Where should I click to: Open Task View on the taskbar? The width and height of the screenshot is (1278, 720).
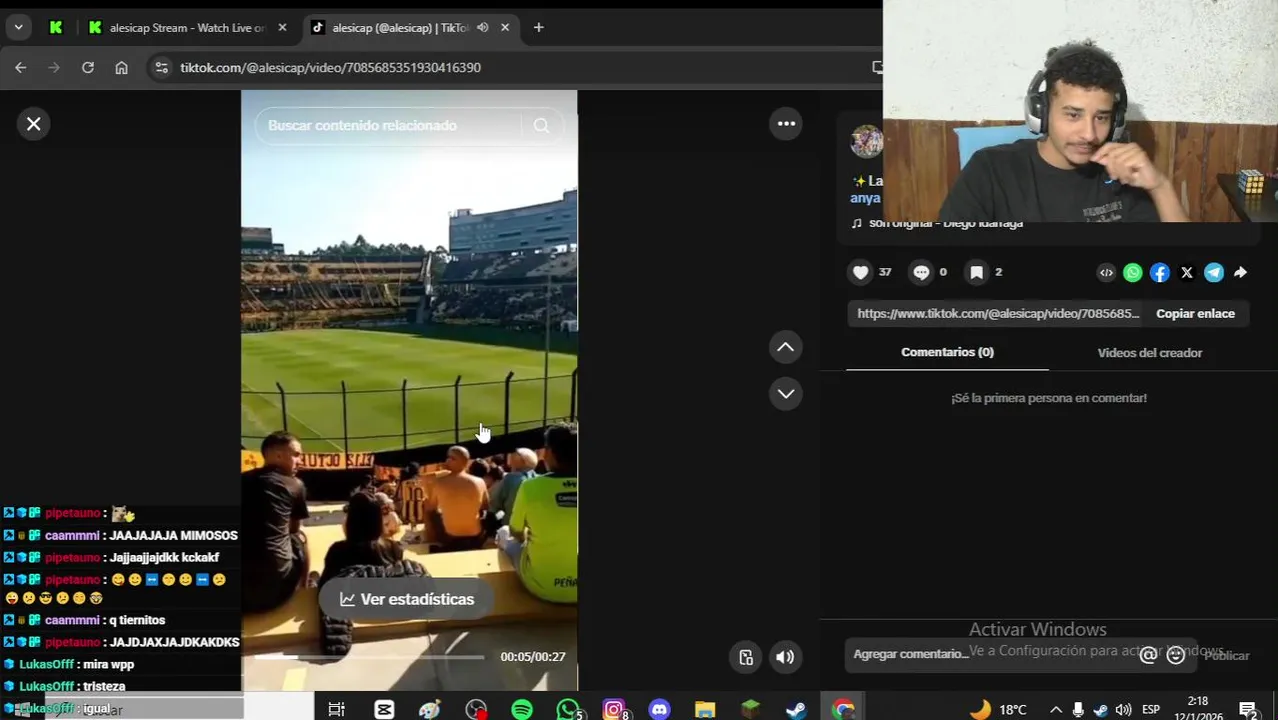tap(336, 709)
